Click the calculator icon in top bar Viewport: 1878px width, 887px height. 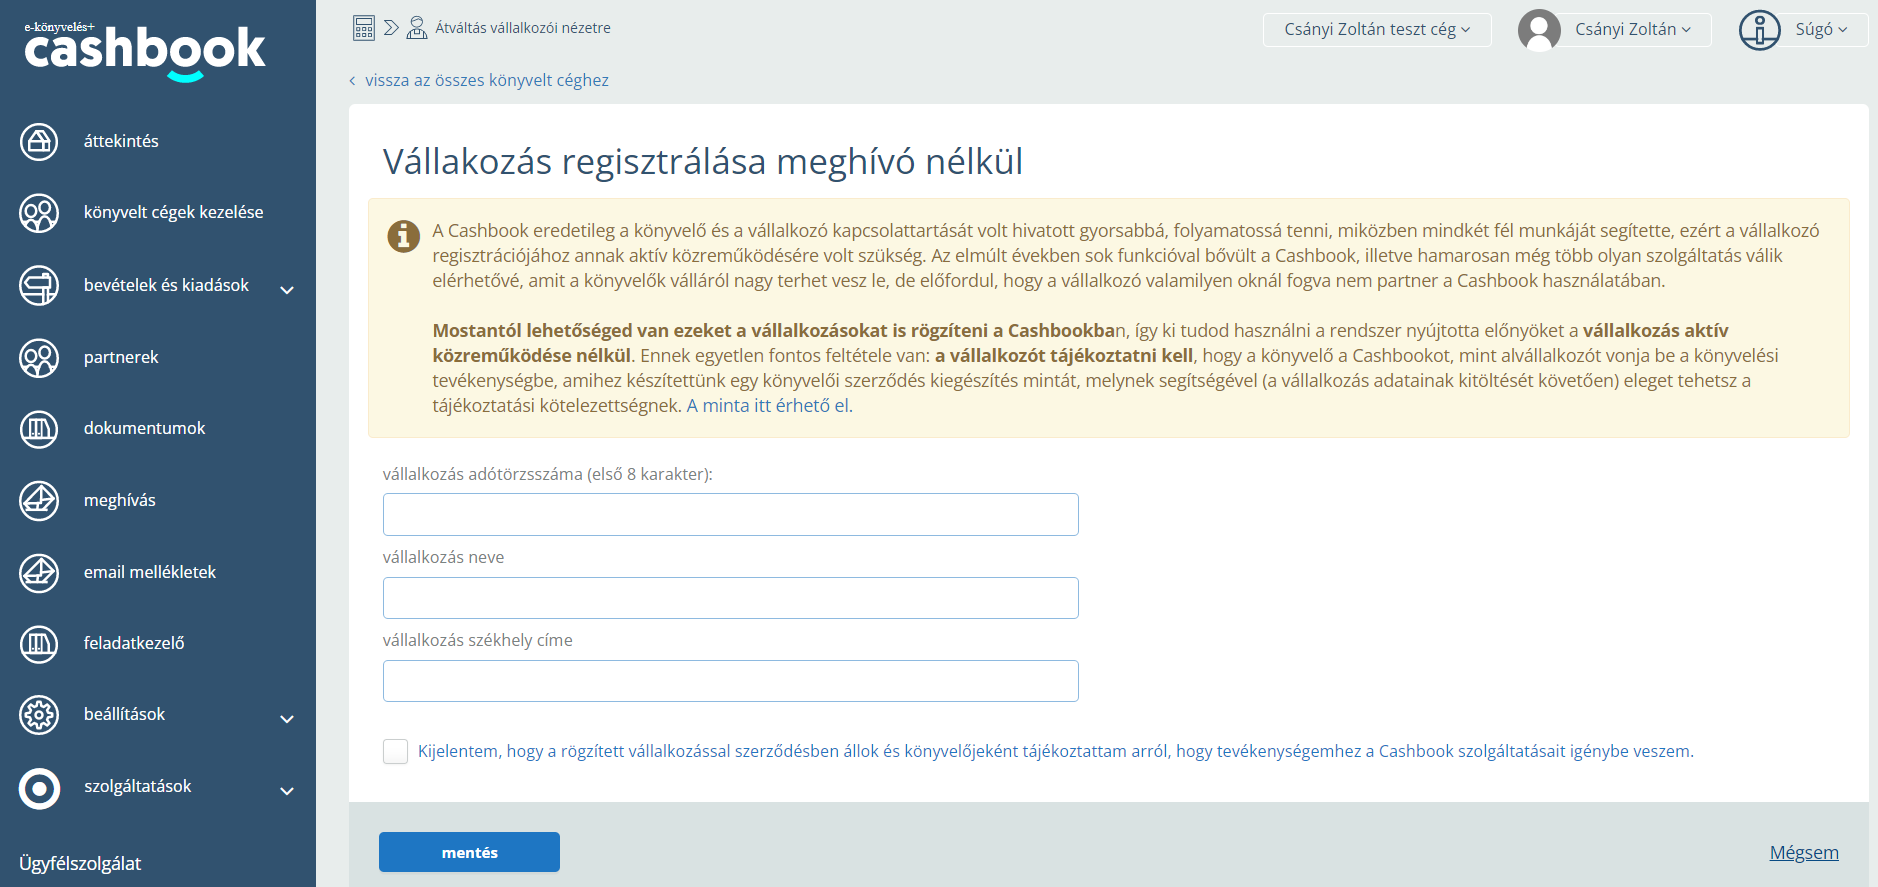pyautogui.click(x=364, y=28)
